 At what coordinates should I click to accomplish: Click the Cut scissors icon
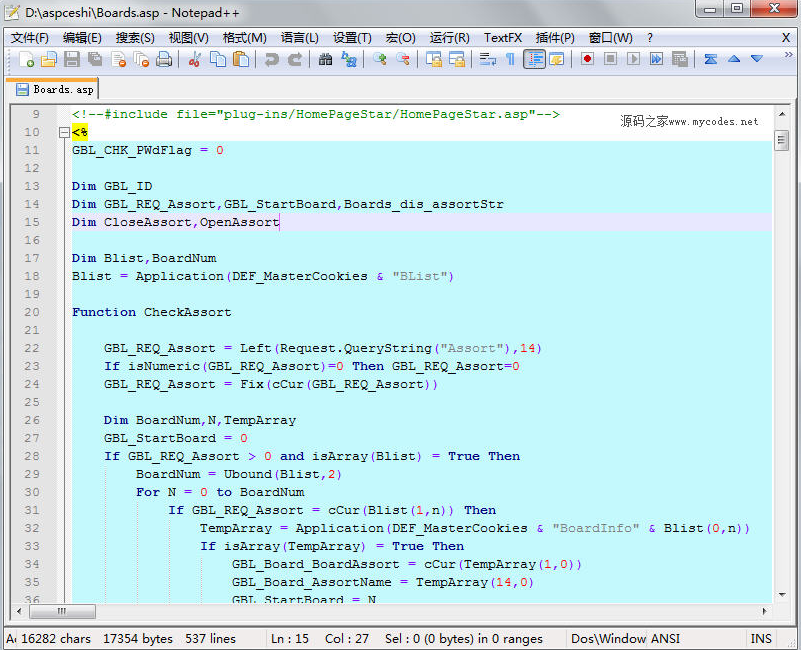click(x=195, y=60)
